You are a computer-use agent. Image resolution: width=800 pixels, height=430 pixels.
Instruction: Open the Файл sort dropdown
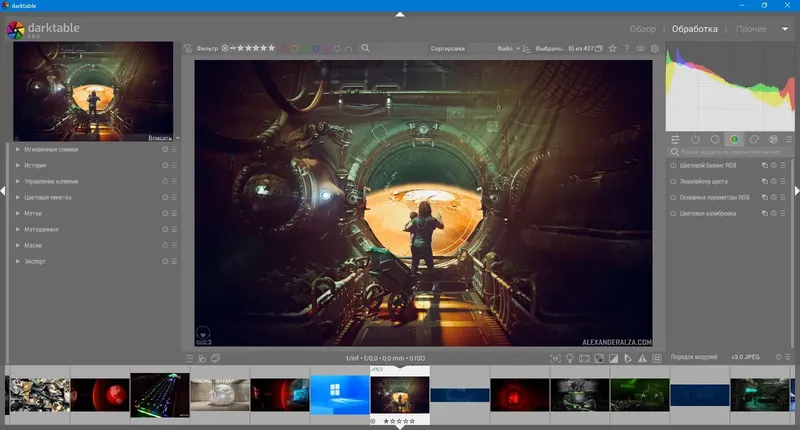click(x=508, y=48)
